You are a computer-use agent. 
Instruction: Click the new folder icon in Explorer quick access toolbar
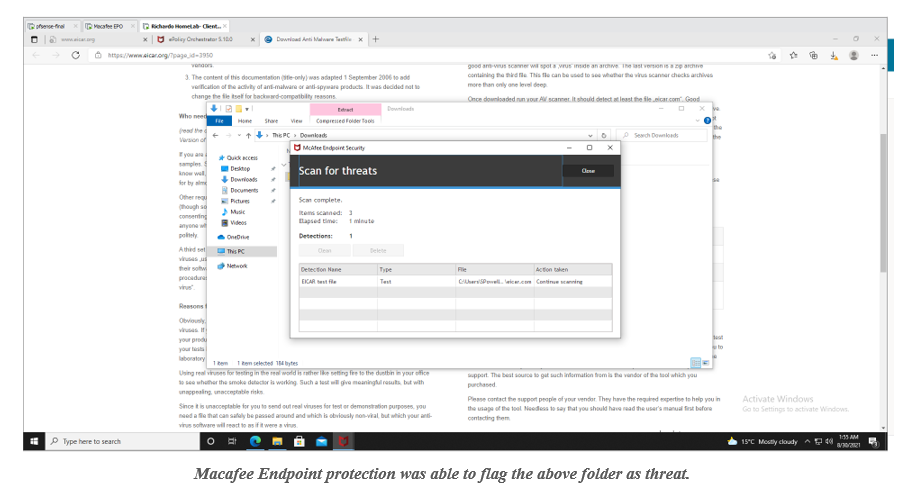(238, 109)
